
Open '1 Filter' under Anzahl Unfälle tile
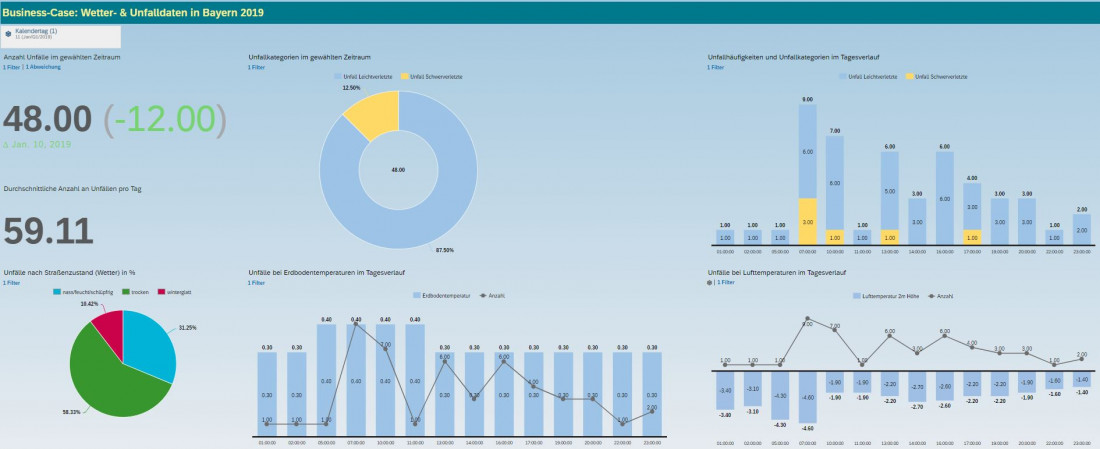(11, 68)
